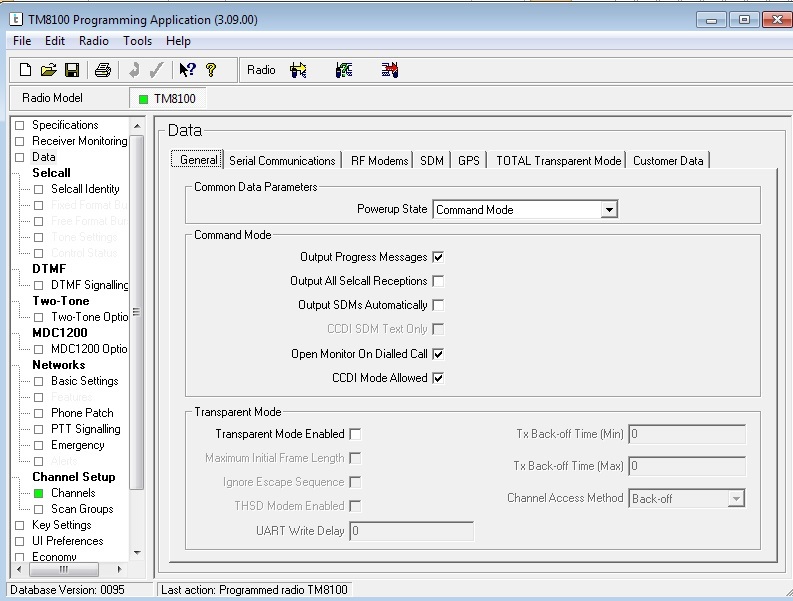Click the first Radio icon after Radio label

click(298, 70)
